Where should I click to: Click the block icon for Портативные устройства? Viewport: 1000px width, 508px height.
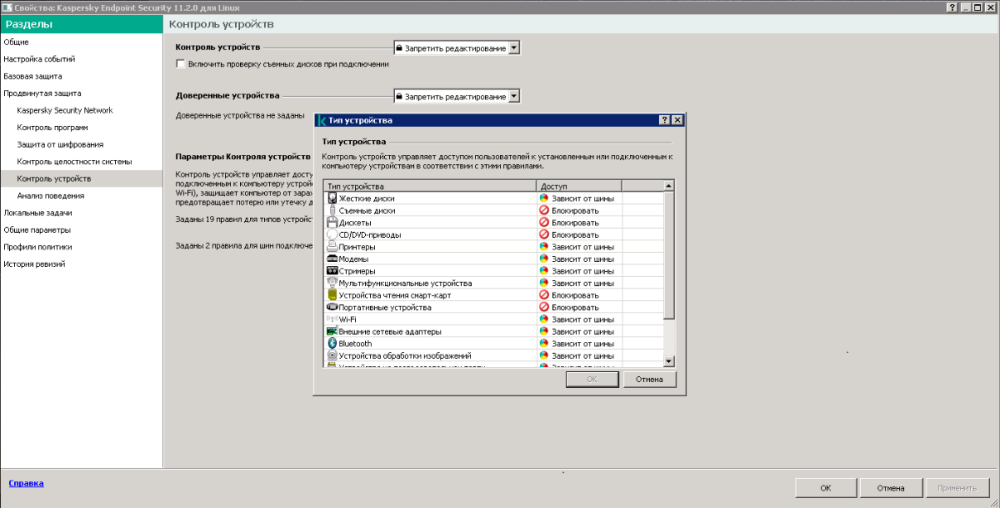click(544, 307)
